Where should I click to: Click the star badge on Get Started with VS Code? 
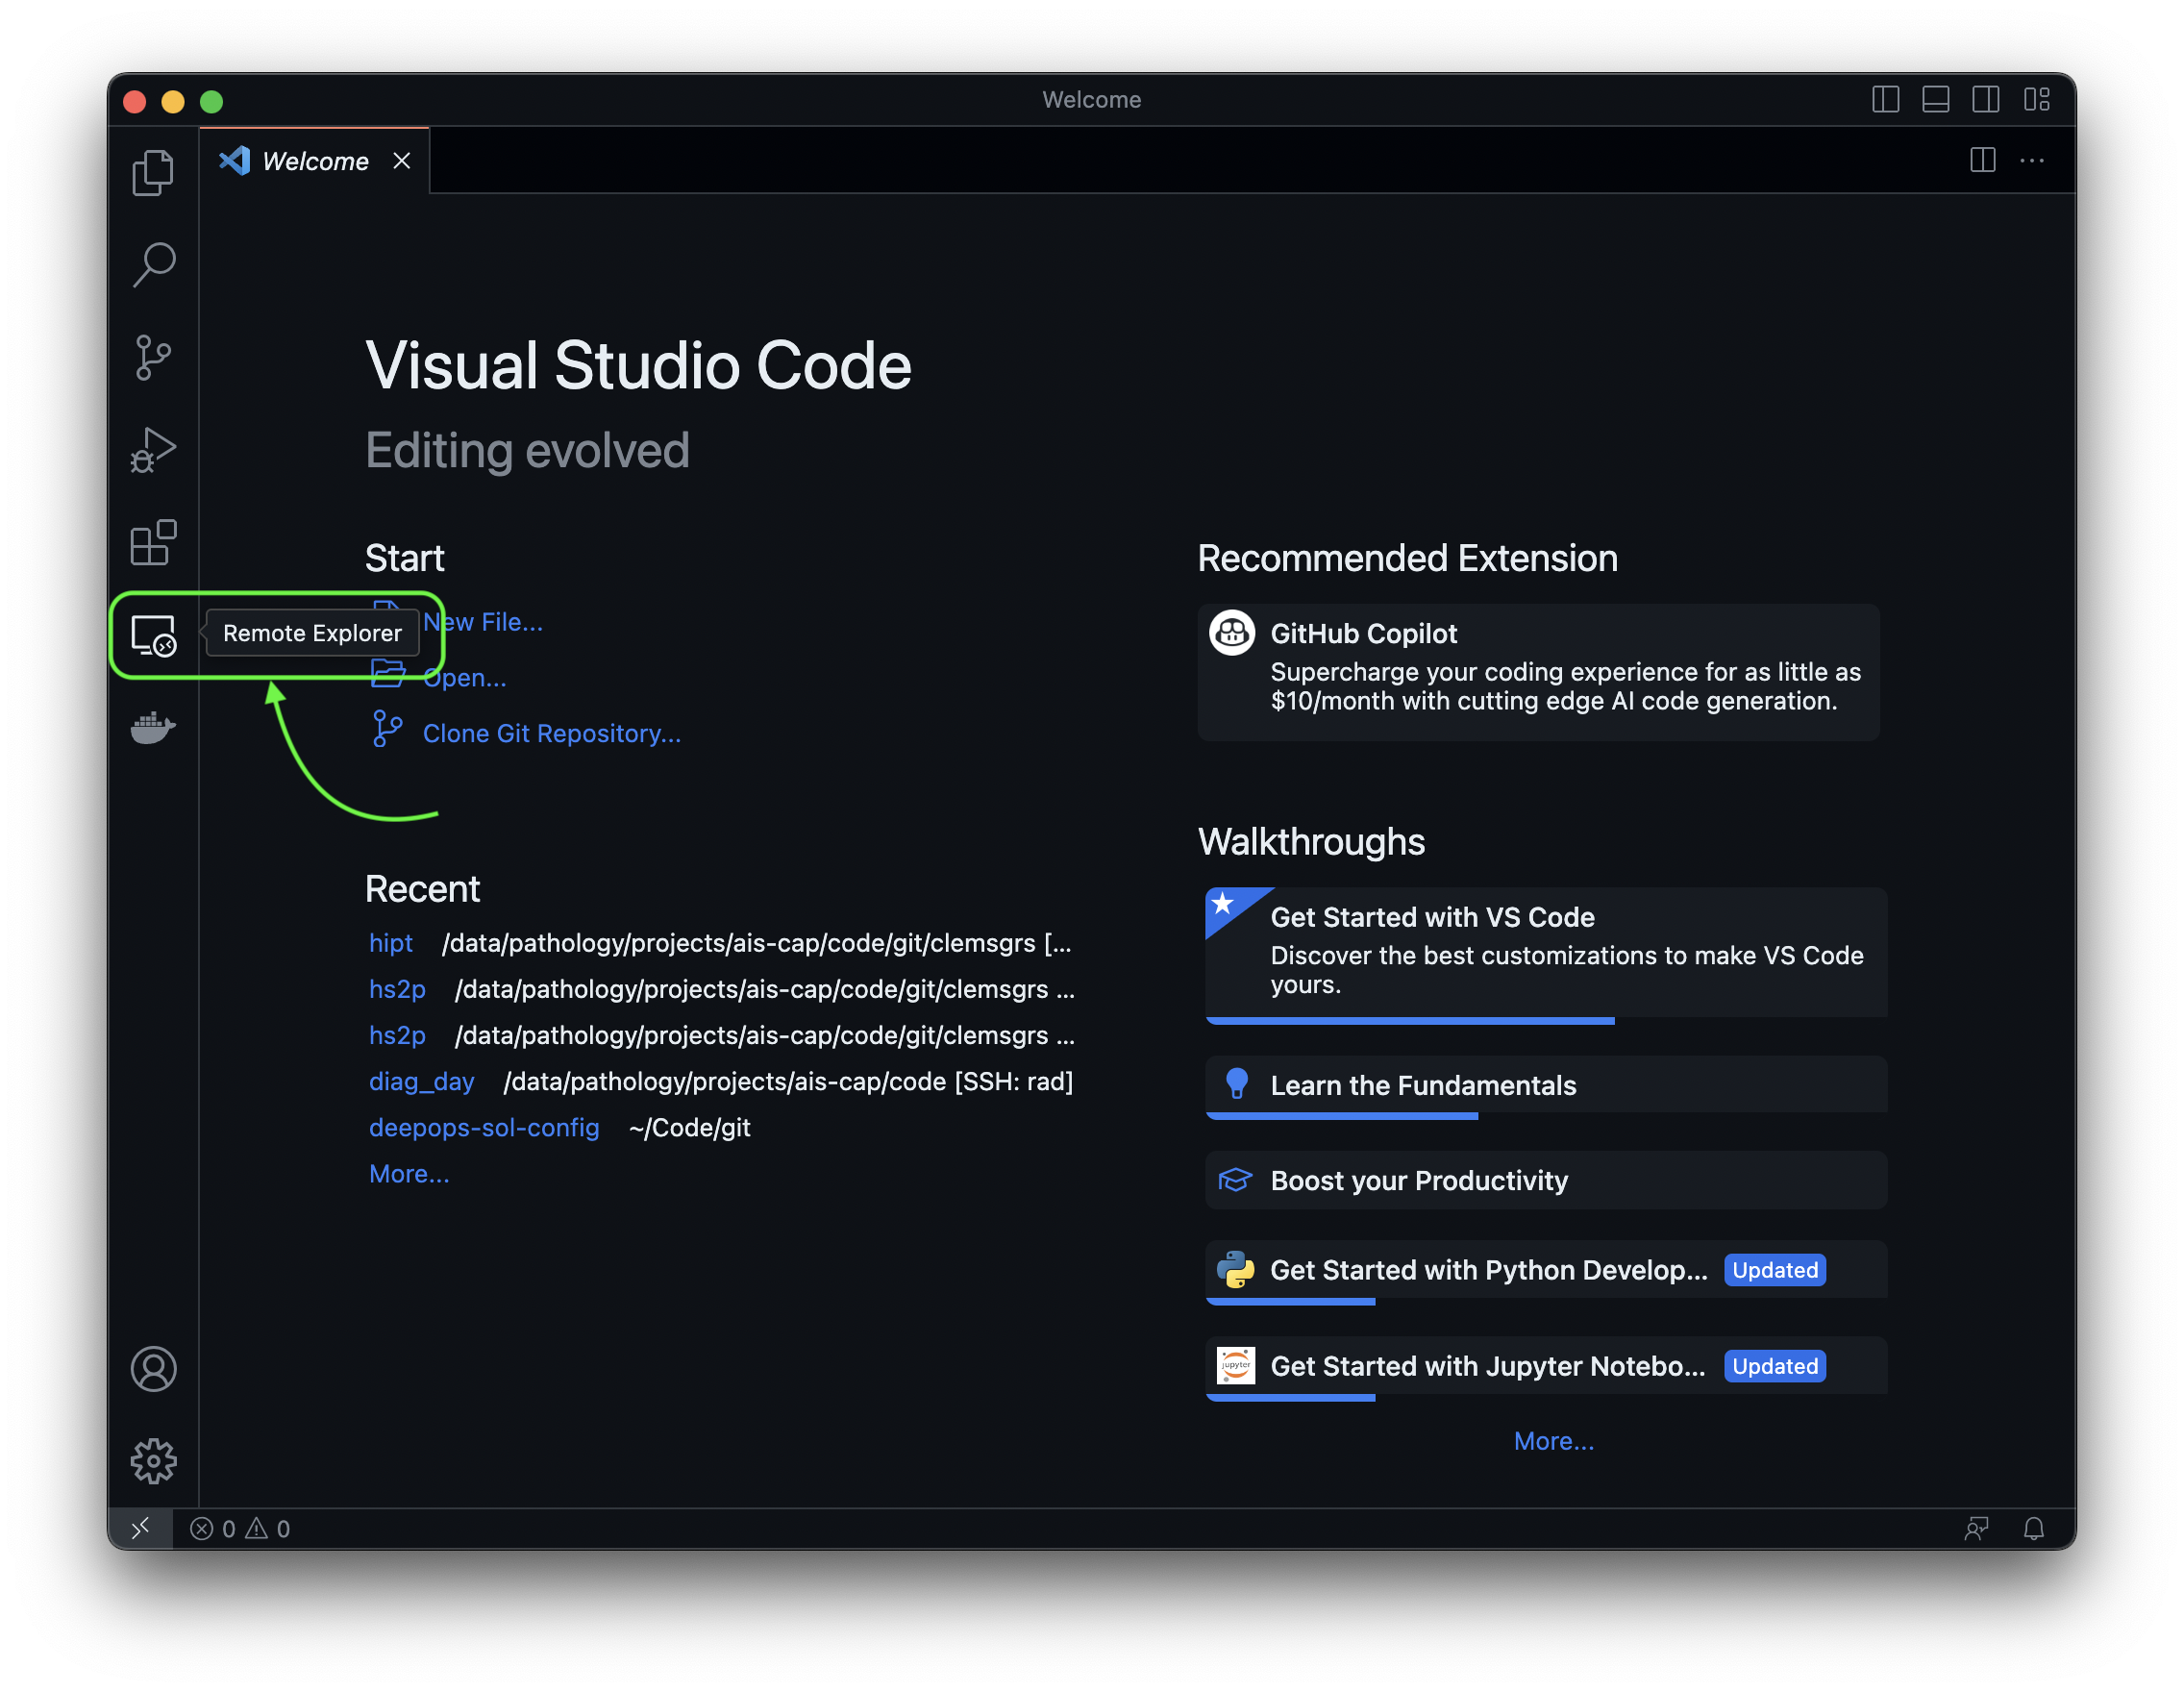(1224, 905)
